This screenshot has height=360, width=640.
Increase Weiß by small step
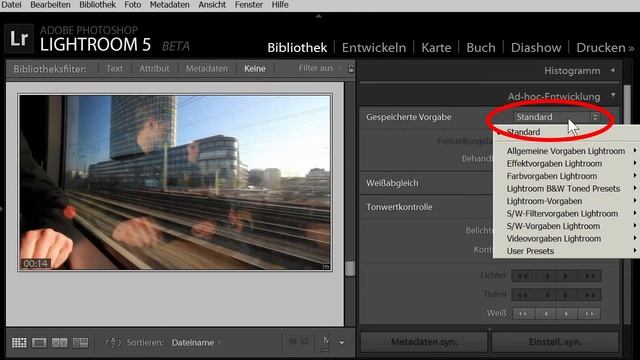click(x=567, y=313)
